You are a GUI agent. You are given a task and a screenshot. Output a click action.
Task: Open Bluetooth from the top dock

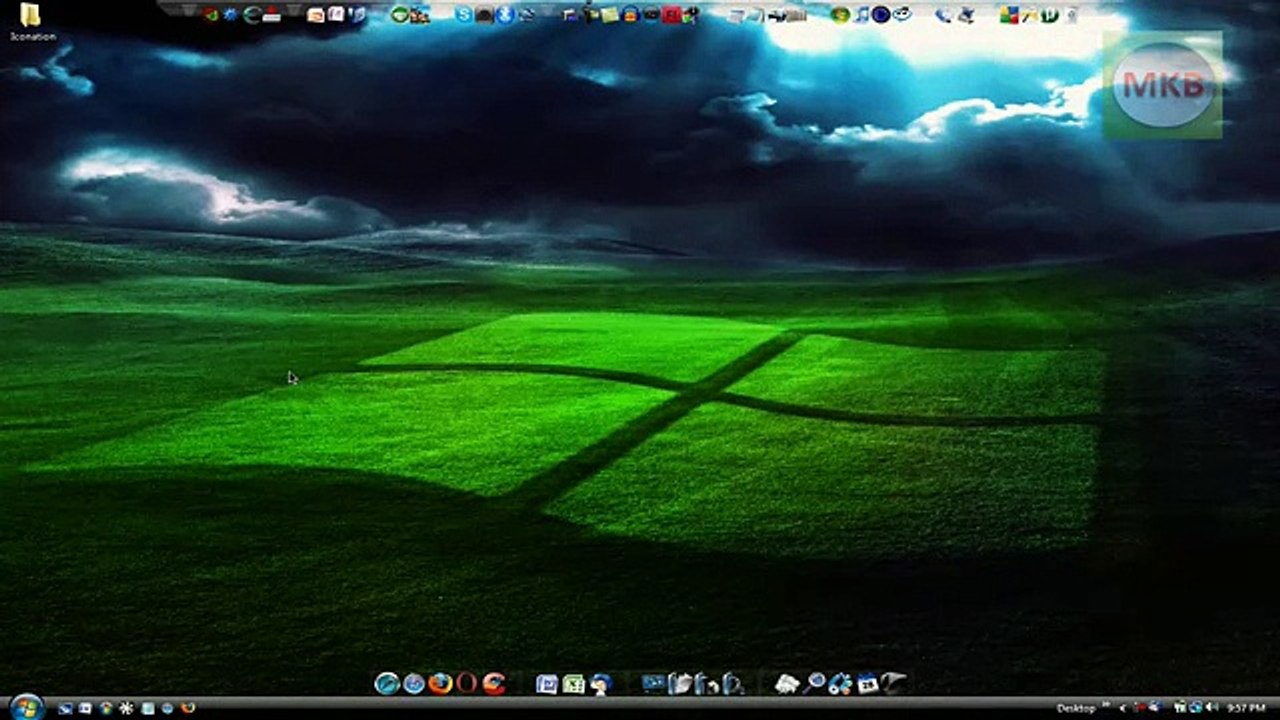click(505, 14)
